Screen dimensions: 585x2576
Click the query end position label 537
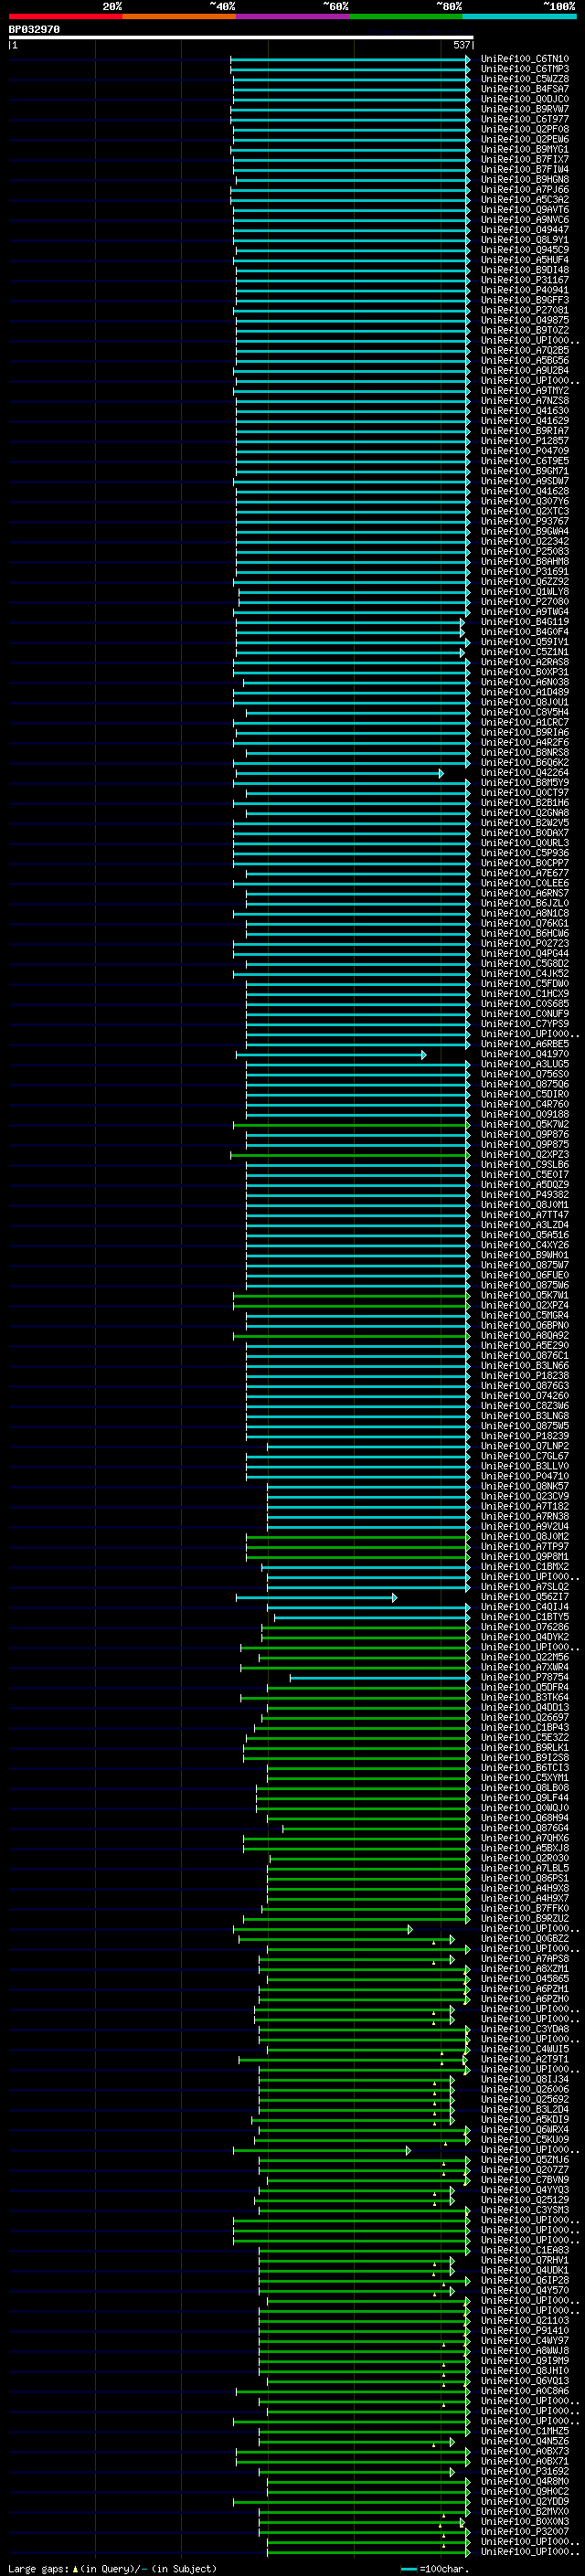tap(461, 45)
